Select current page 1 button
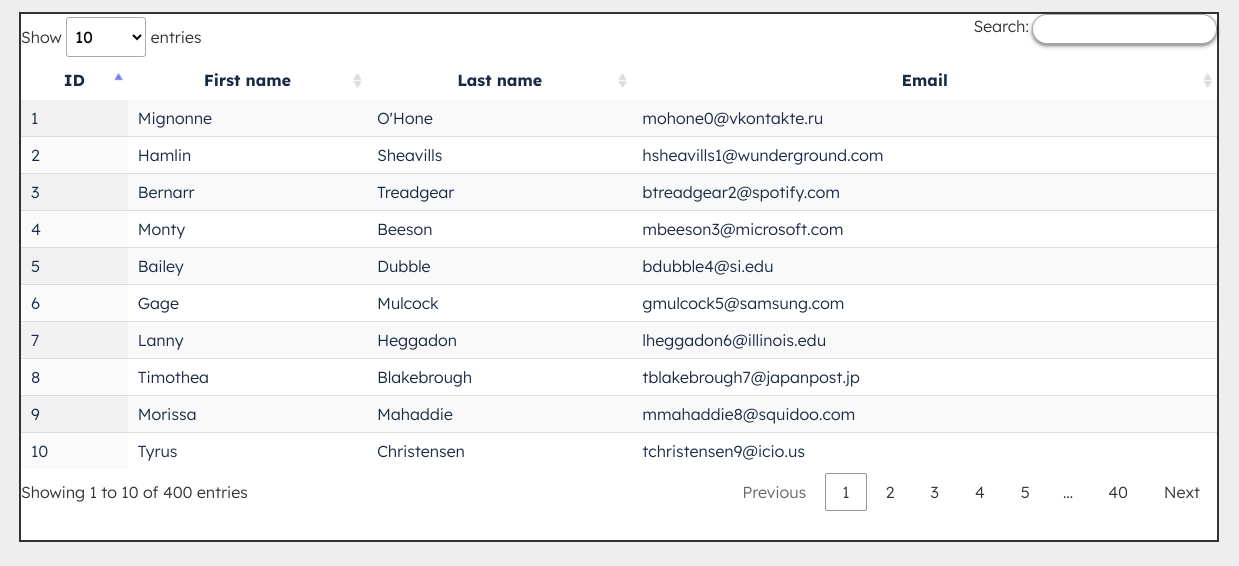Screen dimensions: 1239x566 click(846, 492)
